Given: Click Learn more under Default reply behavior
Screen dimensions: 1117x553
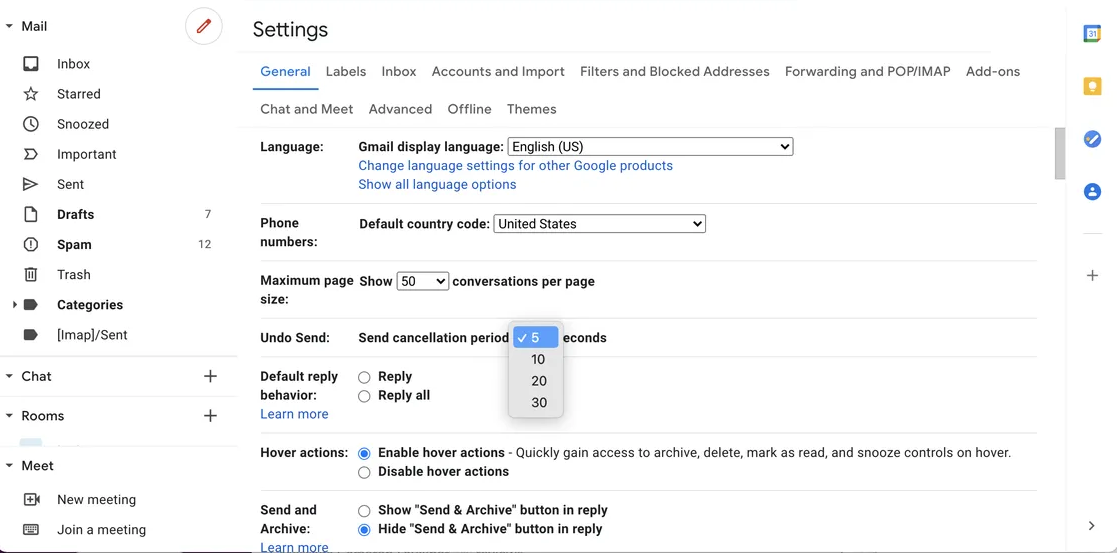Looking at the screenshot, I should pyautogui.click(x=294, y=414).
